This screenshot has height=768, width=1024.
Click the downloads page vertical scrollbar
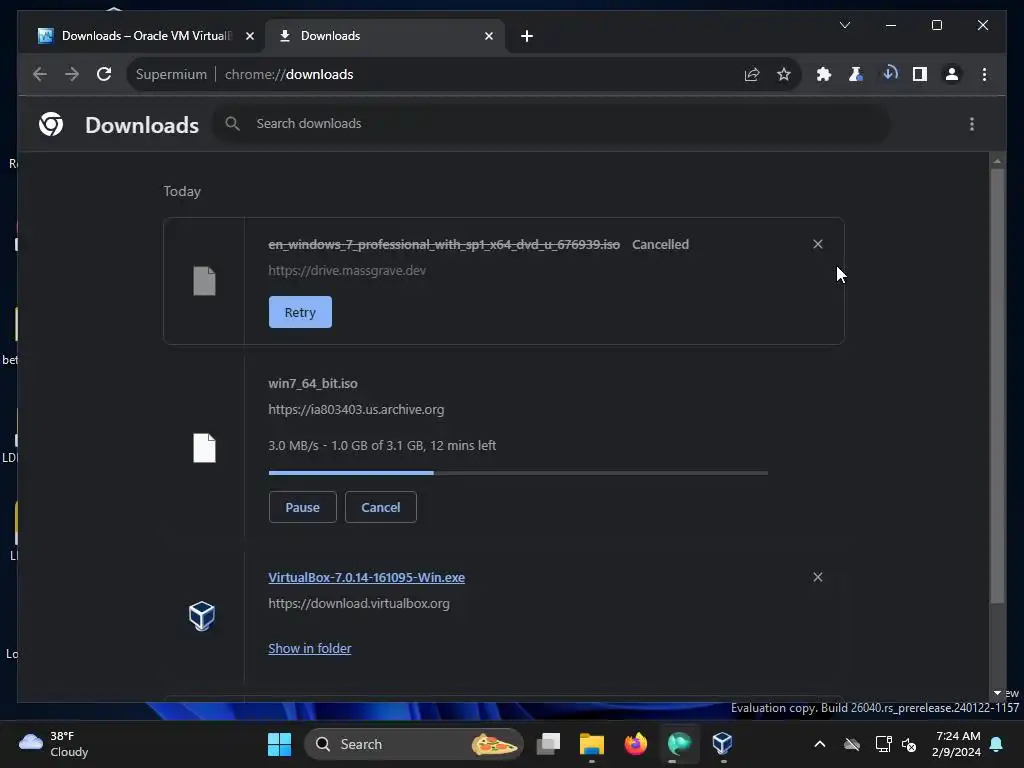coord(997,385)
